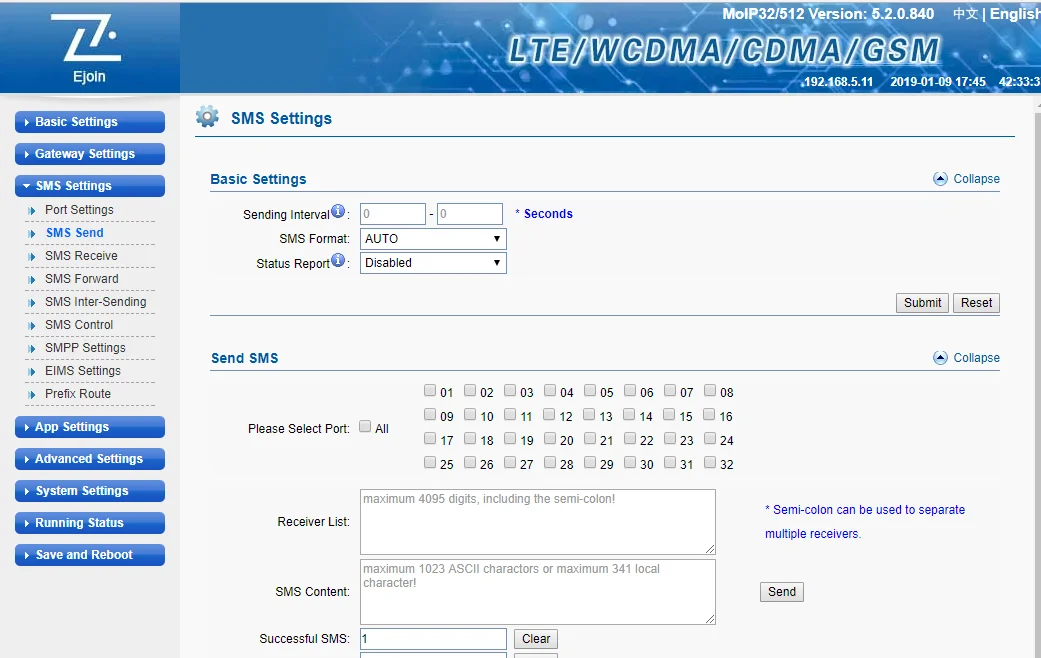Image resolution: width=1041 pixels, height=658 pixels.
Task: Expand the App Settings menu
Action: (90, 427)
